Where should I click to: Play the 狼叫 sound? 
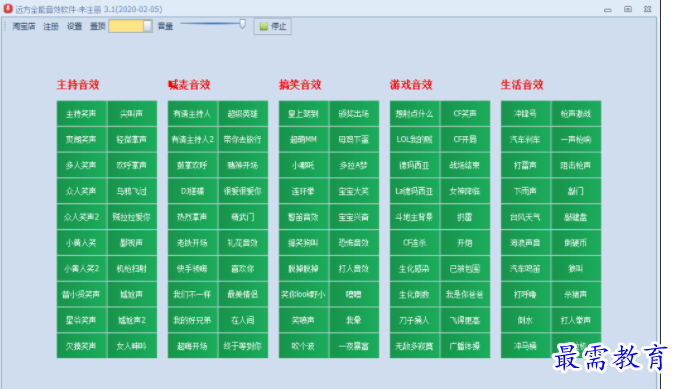click(576, 269)
